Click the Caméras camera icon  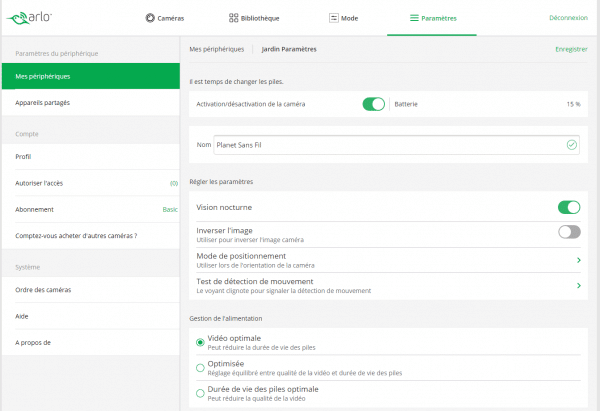point(150,18)
